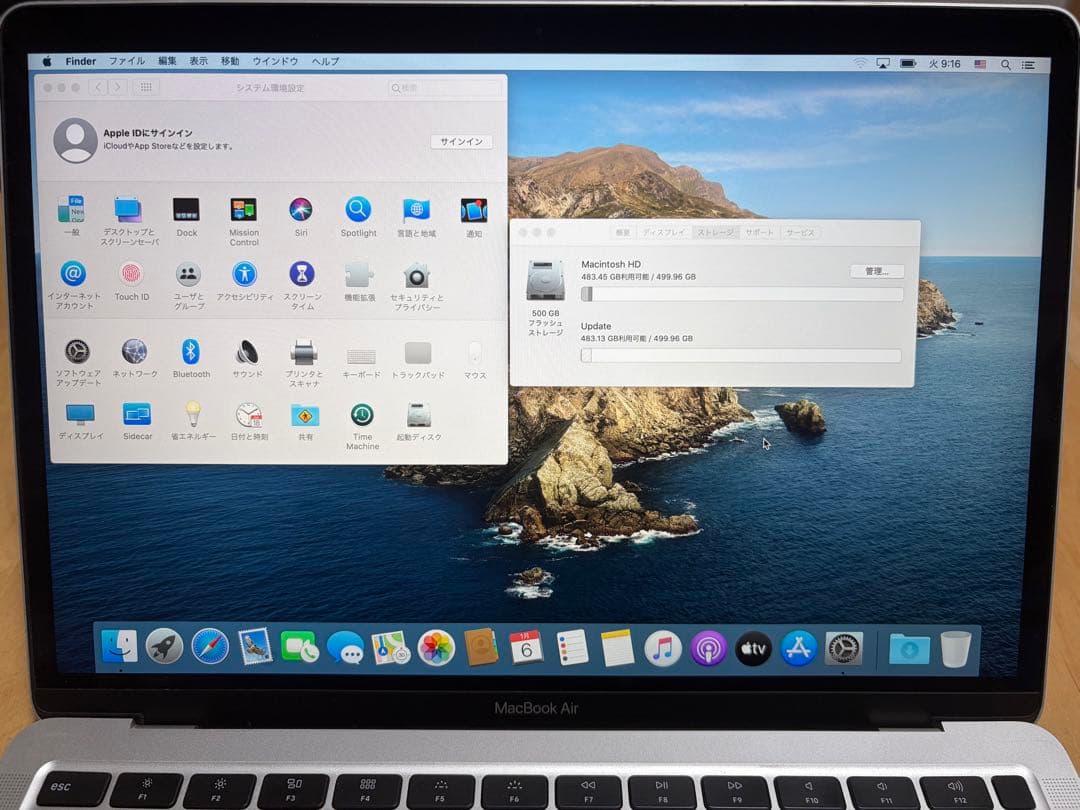Open Mission Control preferences
Image resolution: width=1080 pixels, height=810 pixels.
pyautogui.click(x=244, y=209)
